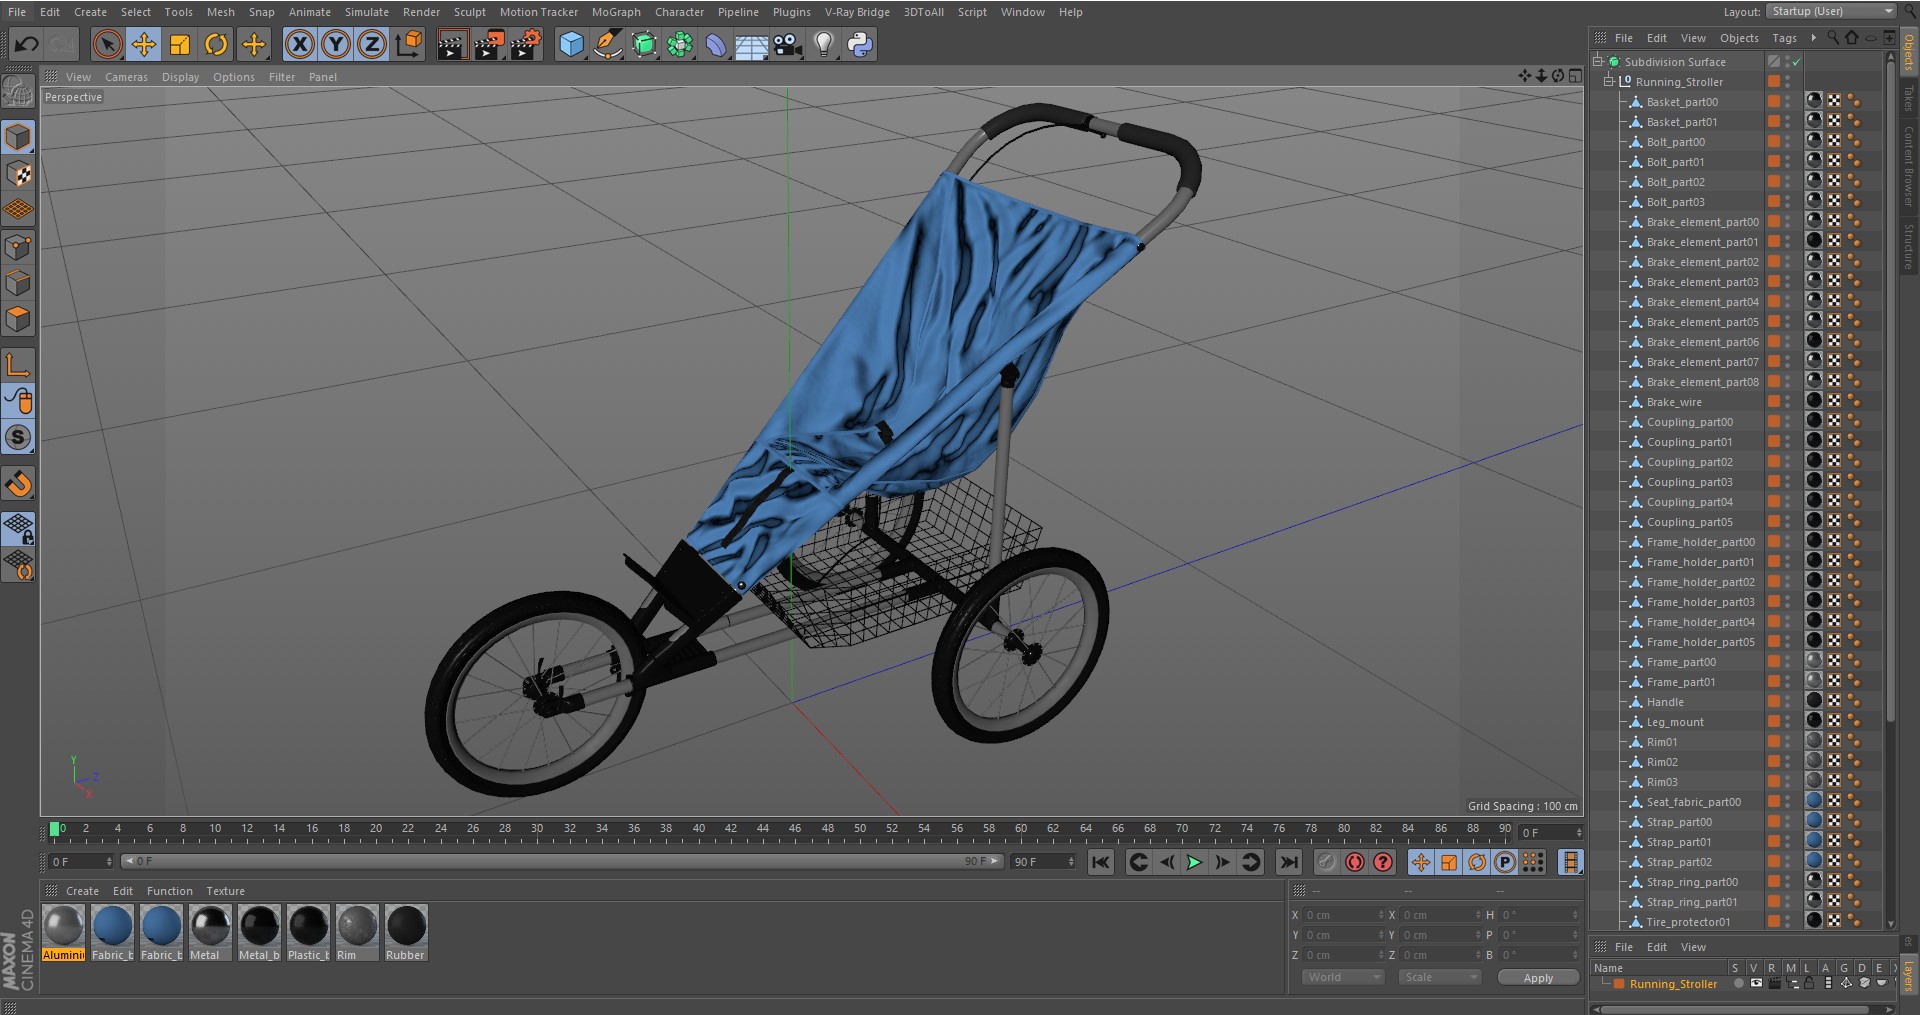
Task: Open the Objects side tab
Action: 1909,52
